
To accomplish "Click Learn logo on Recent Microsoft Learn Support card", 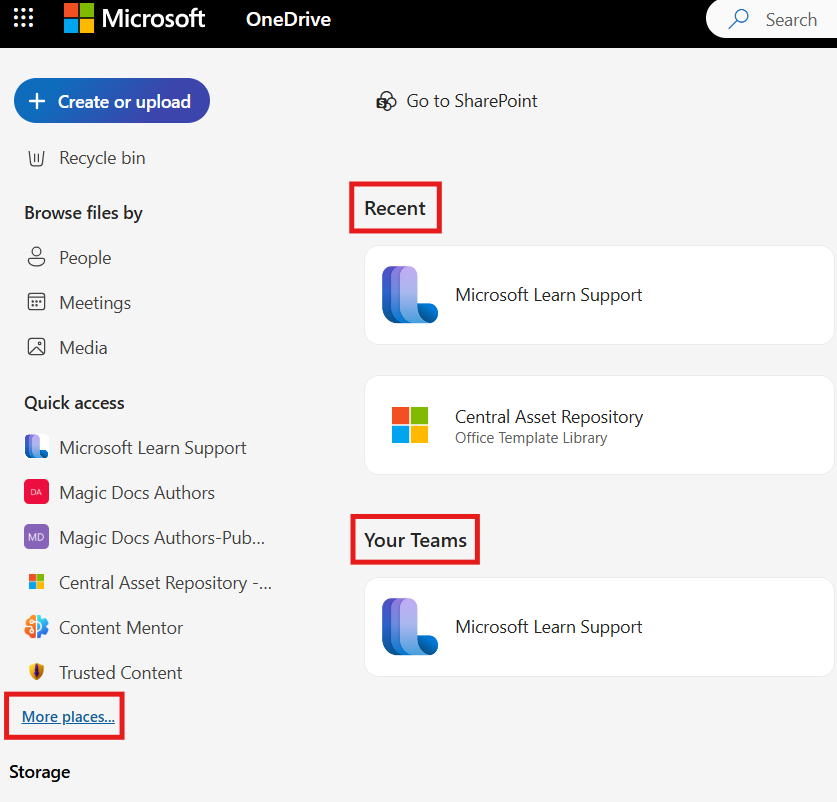I will (410, 295).
